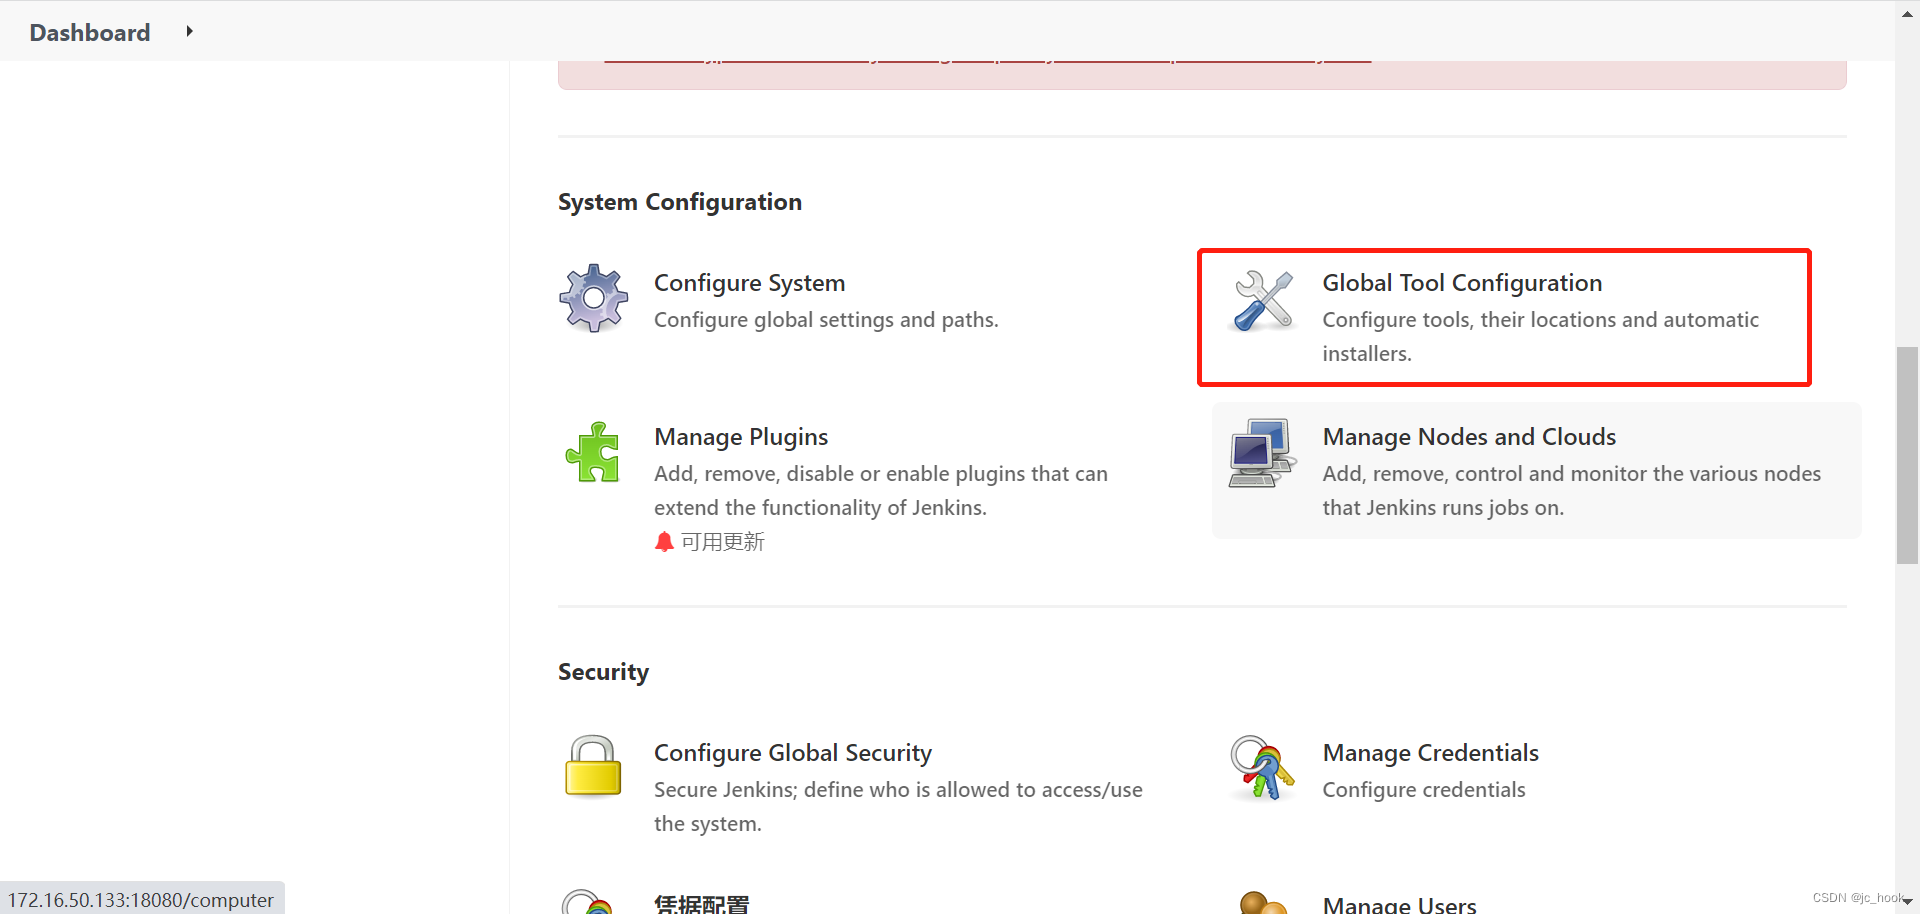The height and width of the screenshot is (914, 1920).
Task: Click the Manage Plugins puzzle piece icon
Action: click(x=593, y=452)
